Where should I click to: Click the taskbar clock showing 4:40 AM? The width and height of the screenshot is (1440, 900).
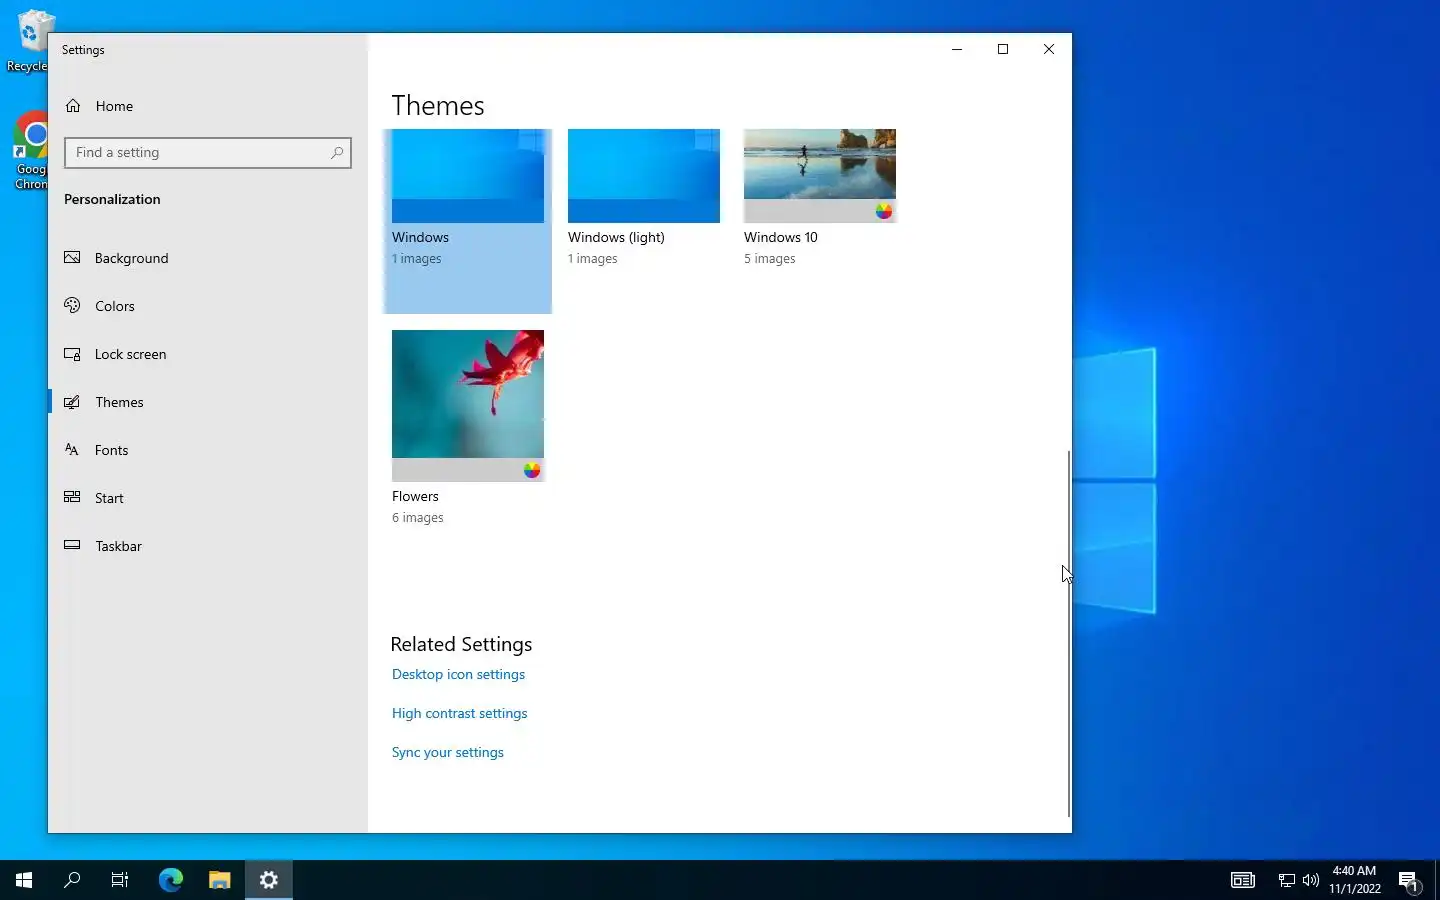(x=1355, y=880)
